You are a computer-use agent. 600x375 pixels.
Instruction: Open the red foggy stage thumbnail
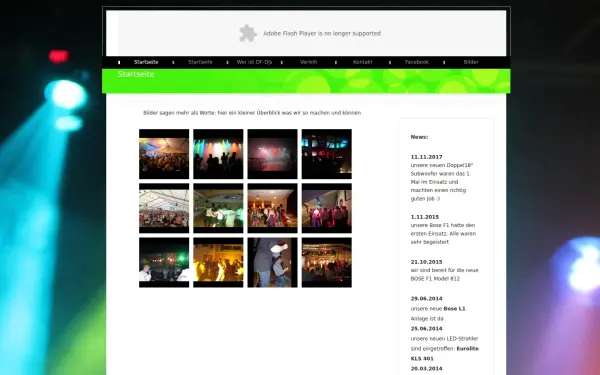point(272,154)
